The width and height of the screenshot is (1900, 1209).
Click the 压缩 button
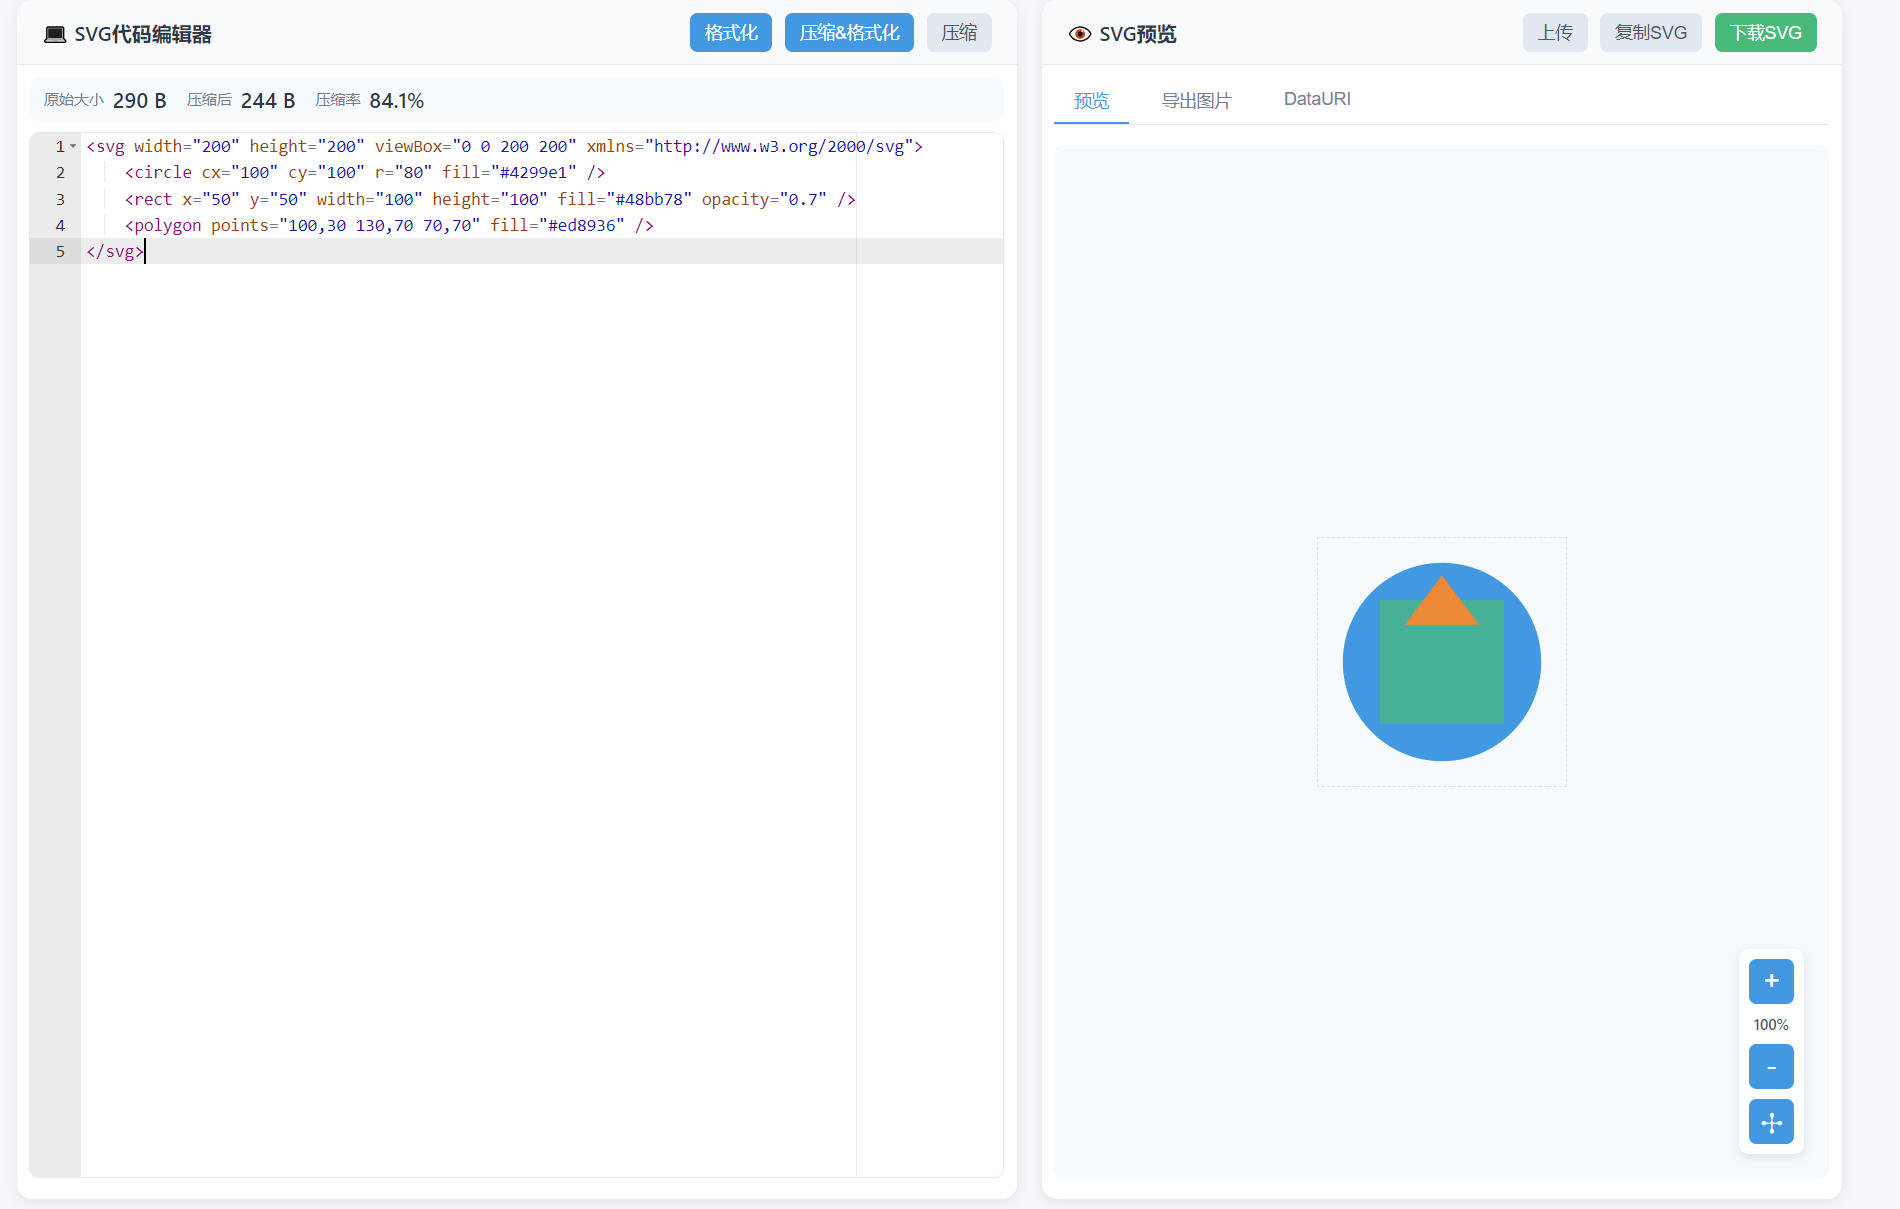[958, 32]
